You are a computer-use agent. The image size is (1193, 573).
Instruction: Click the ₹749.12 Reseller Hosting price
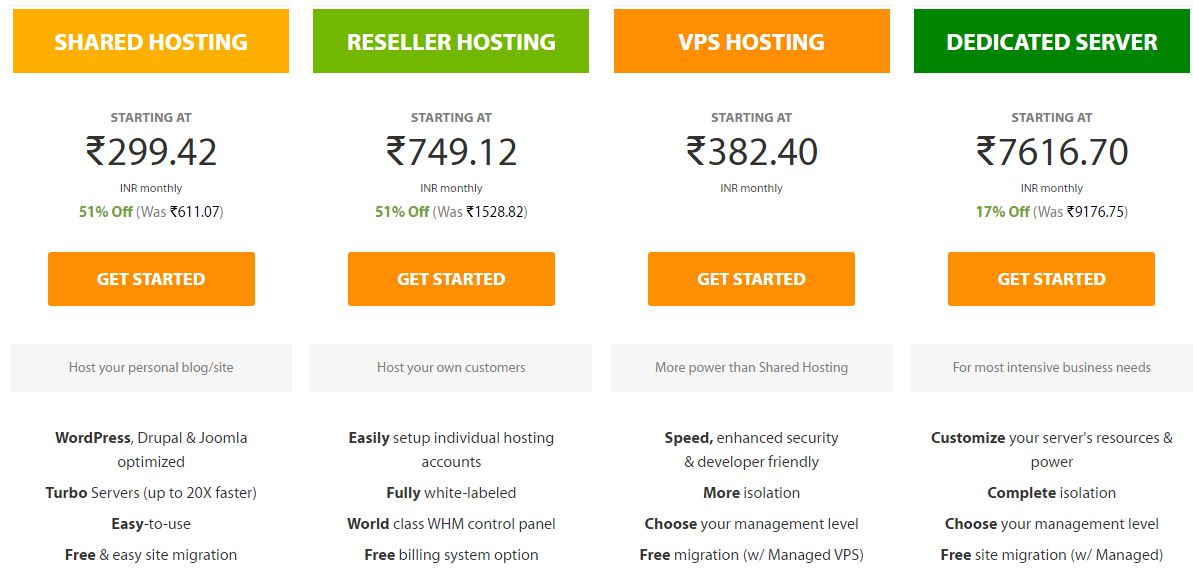pyautogui.click(x=451, y=151)
